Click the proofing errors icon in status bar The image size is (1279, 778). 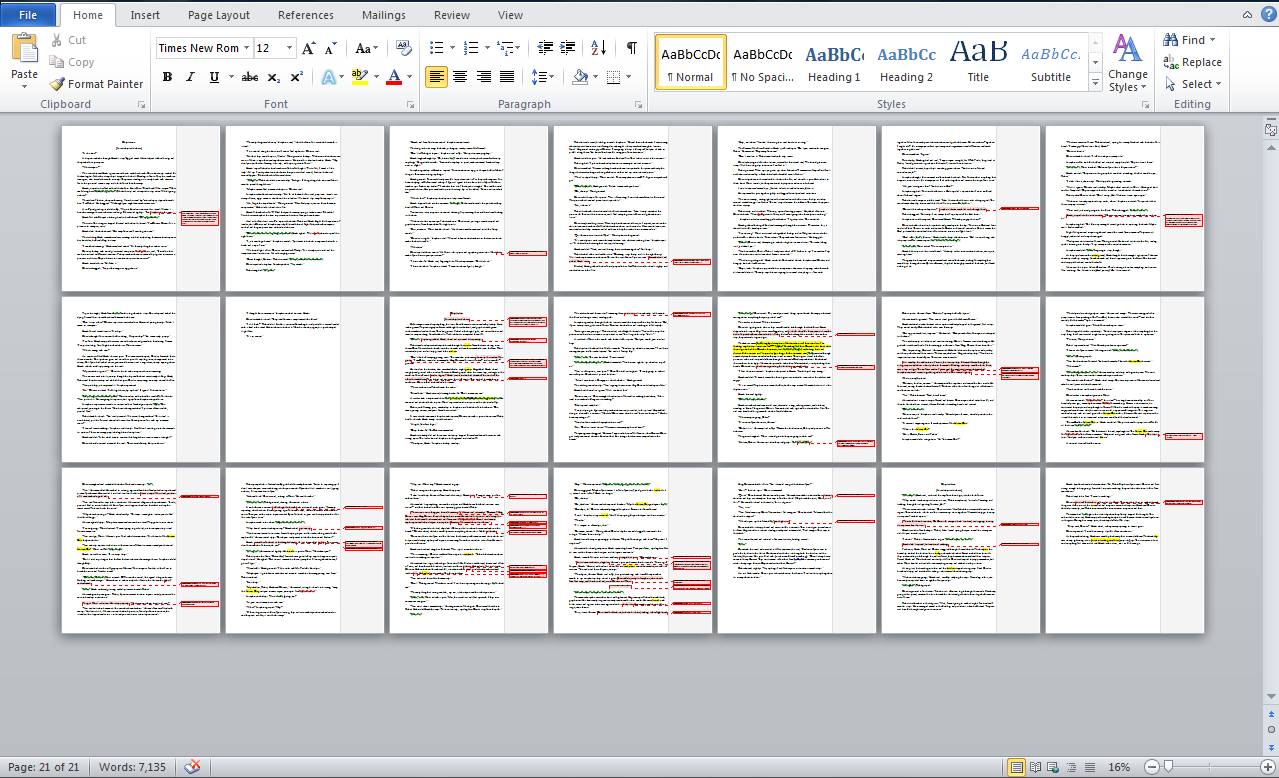(193, 767)
